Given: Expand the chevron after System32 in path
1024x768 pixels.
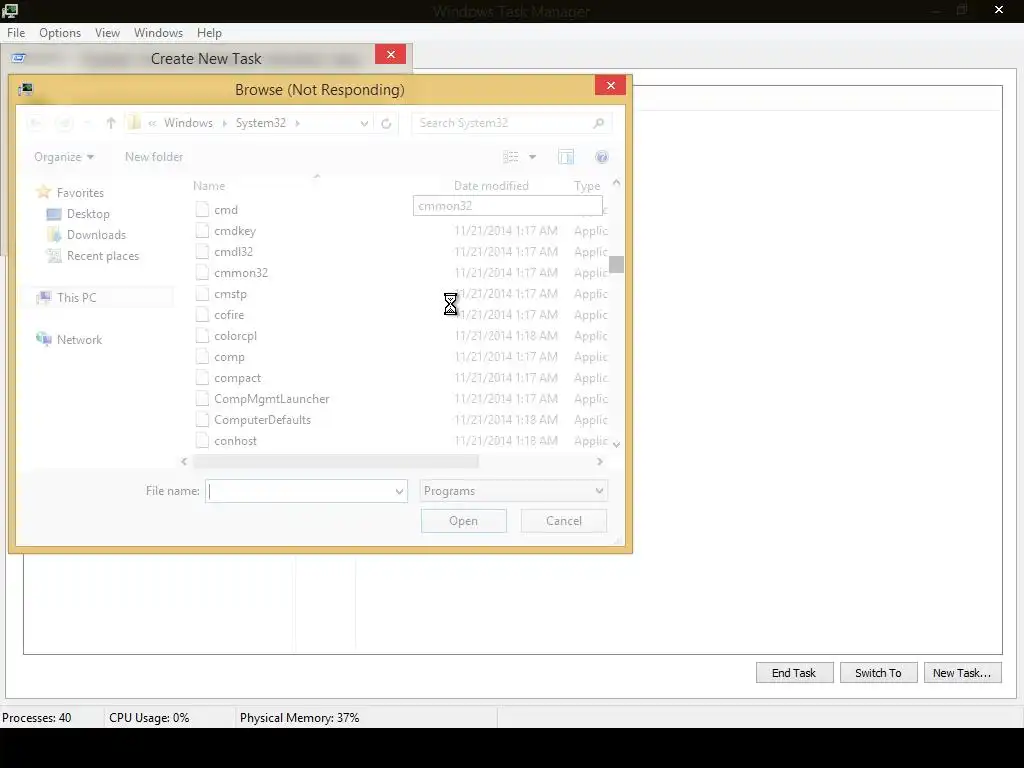Looking at the screenshot, I should 297,123.
